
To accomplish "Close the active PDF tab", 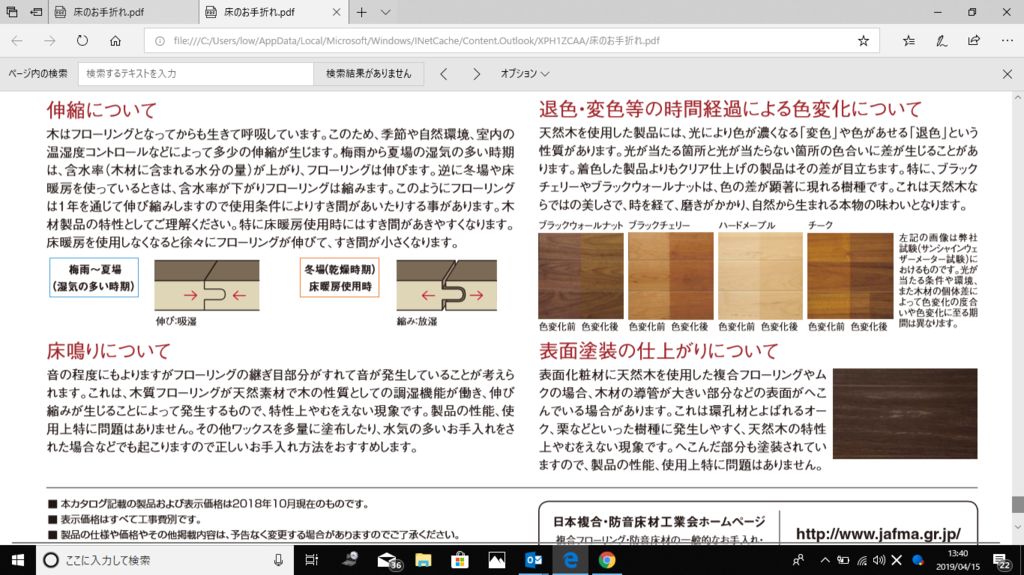I will tap(336, 12).
